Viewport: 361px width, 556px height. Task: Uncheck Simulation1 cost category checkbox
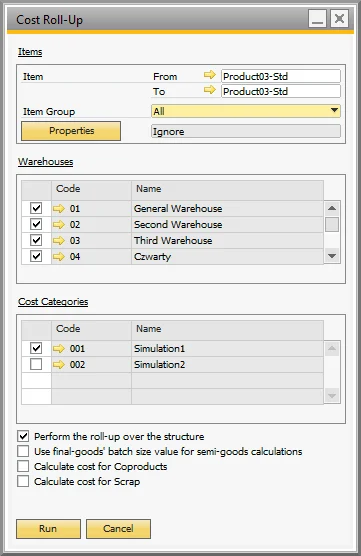coord(36,348)
